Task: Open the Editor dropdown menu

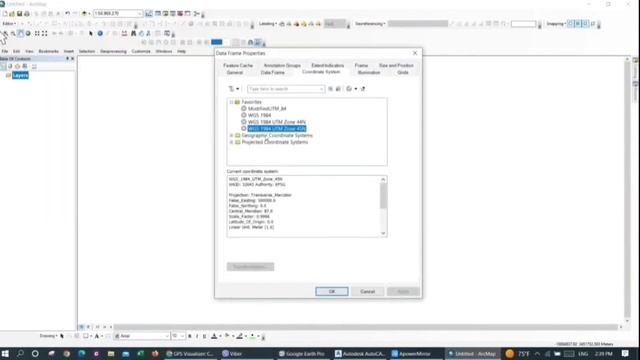Action: tap(9, 24)
